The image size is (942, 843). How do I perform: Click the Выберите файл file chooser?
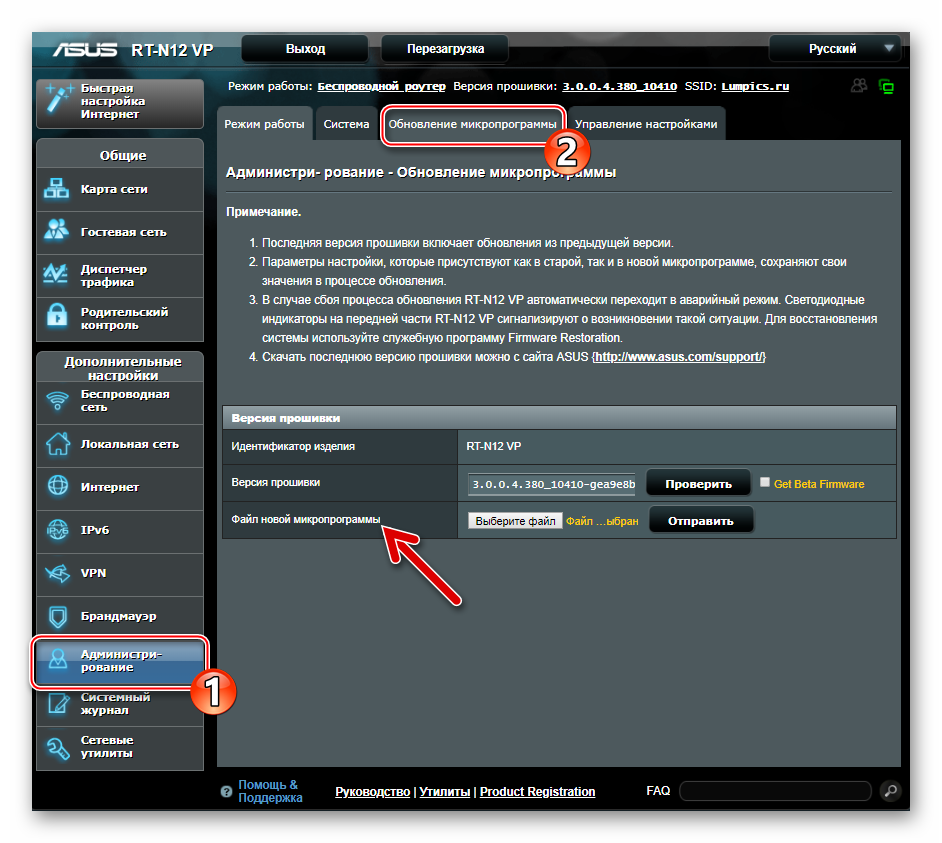515,521
